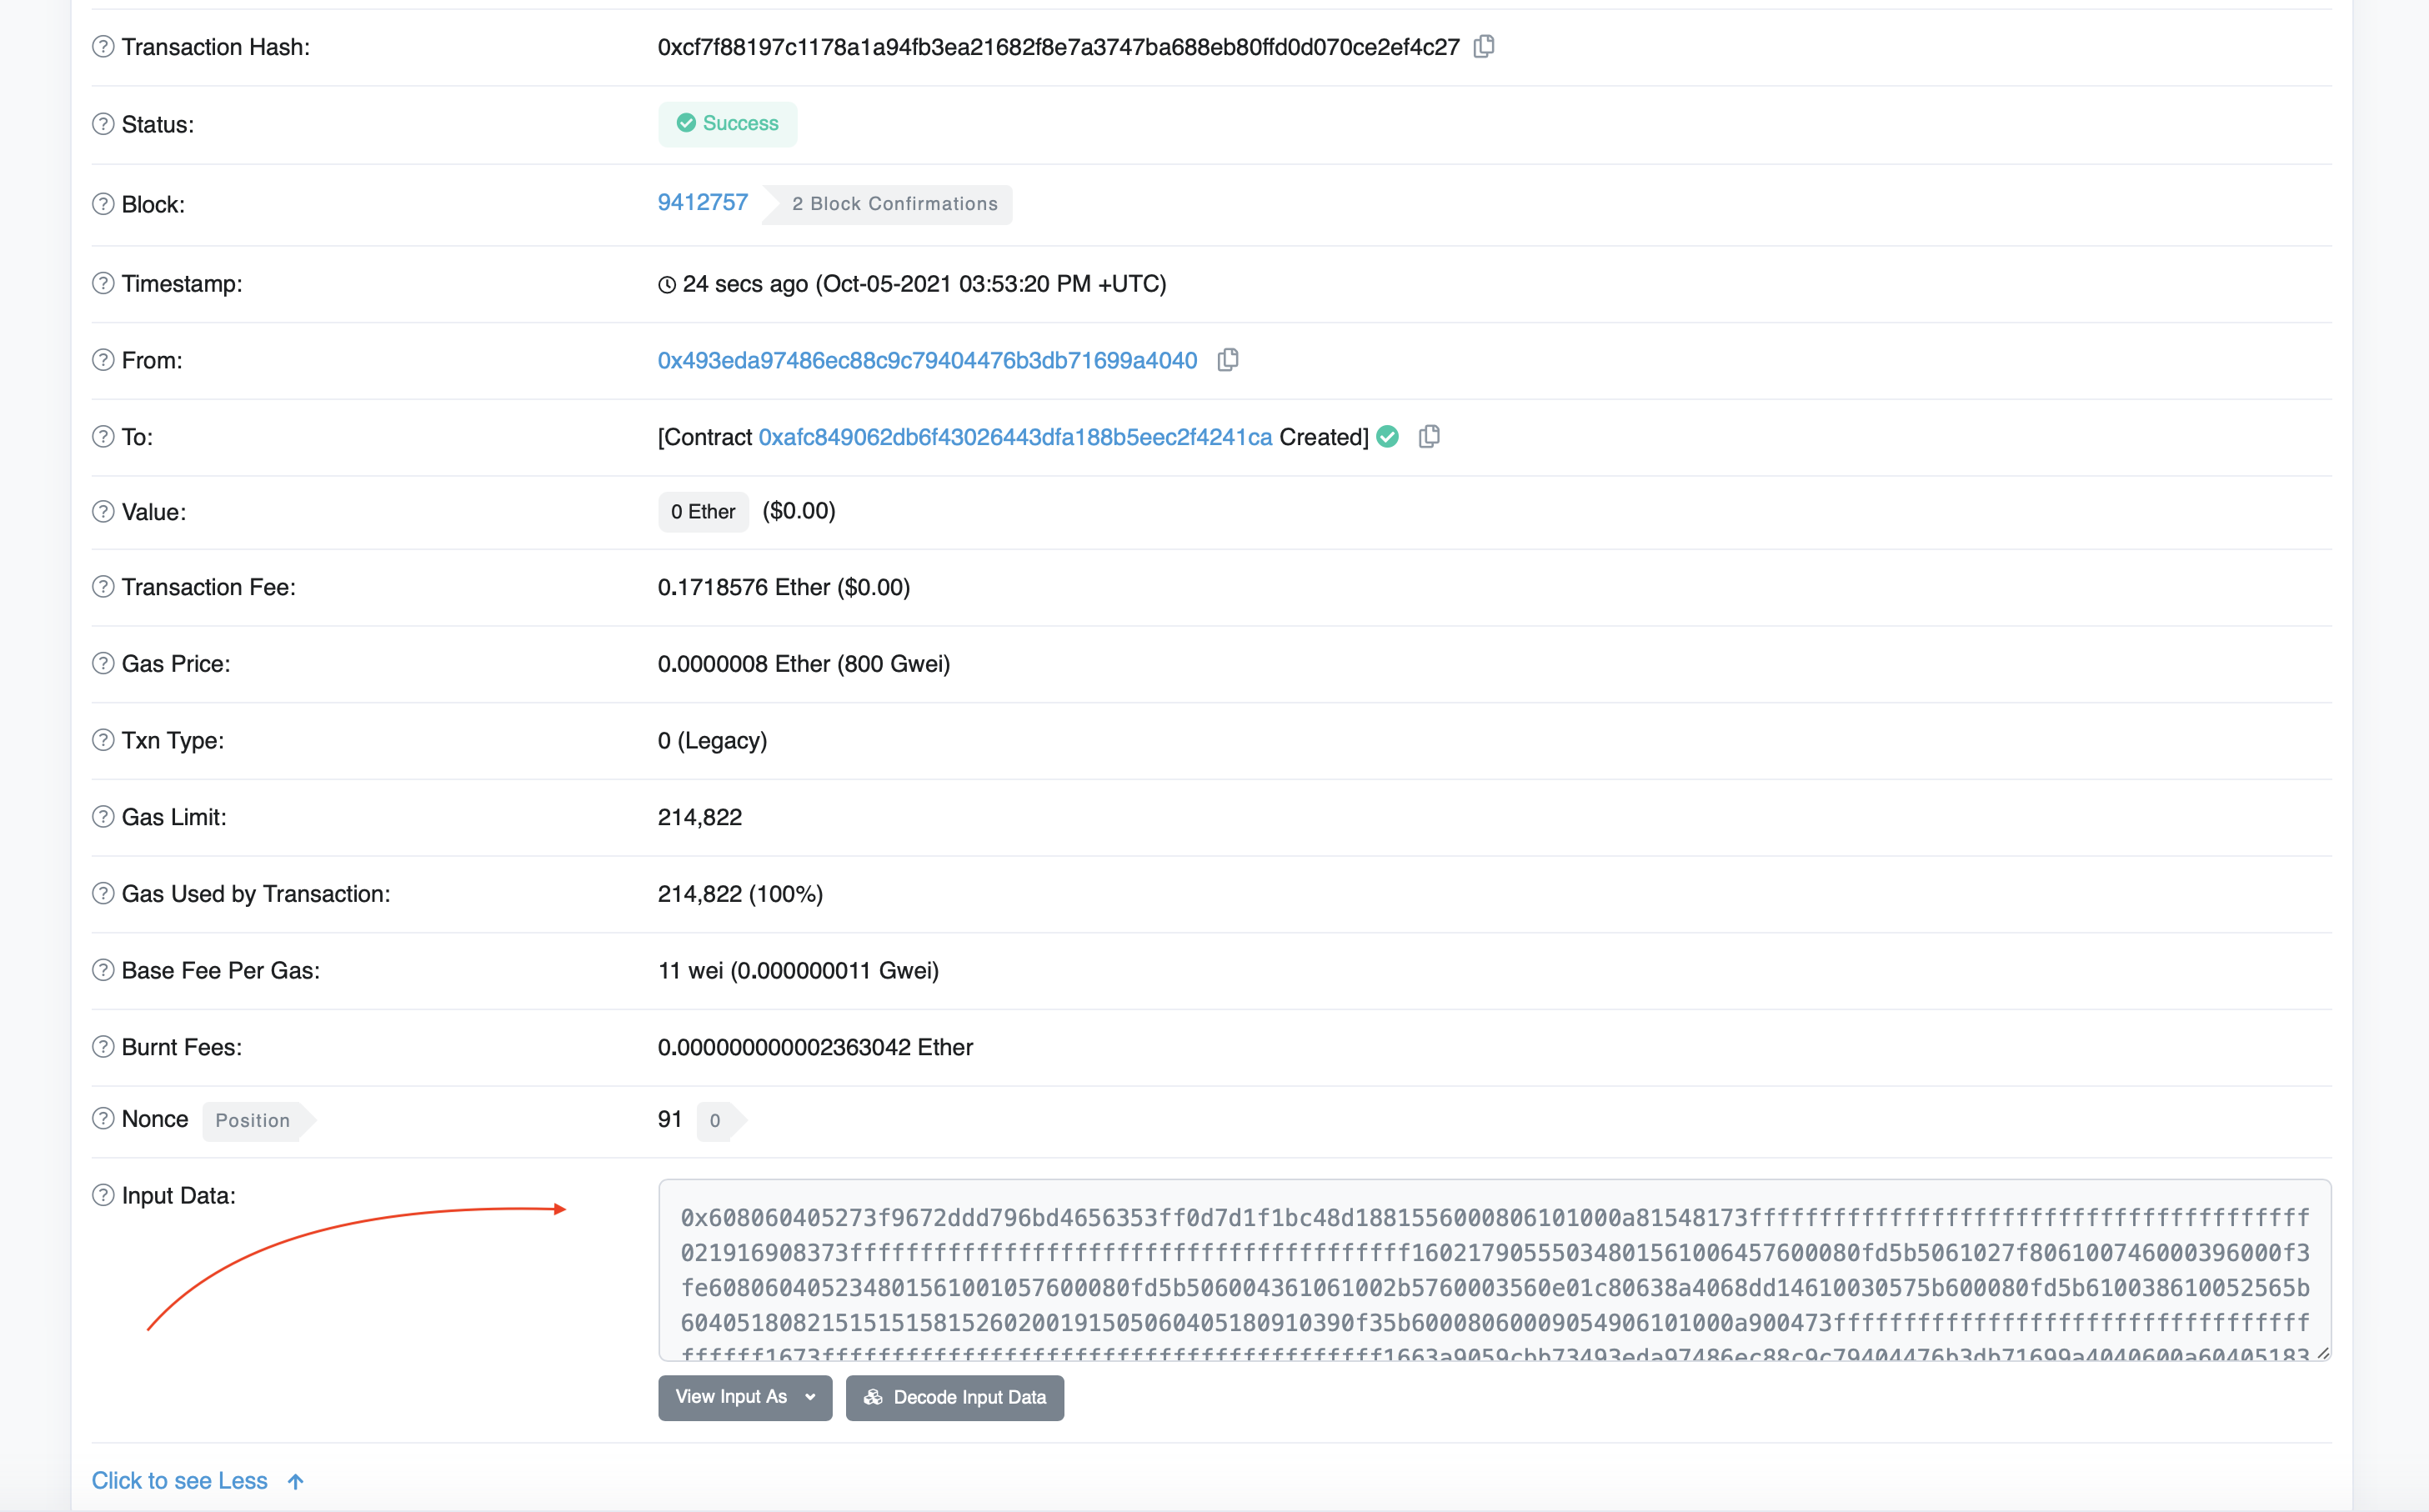Open the created contract 0xafc849 link

coord(1014,437)
